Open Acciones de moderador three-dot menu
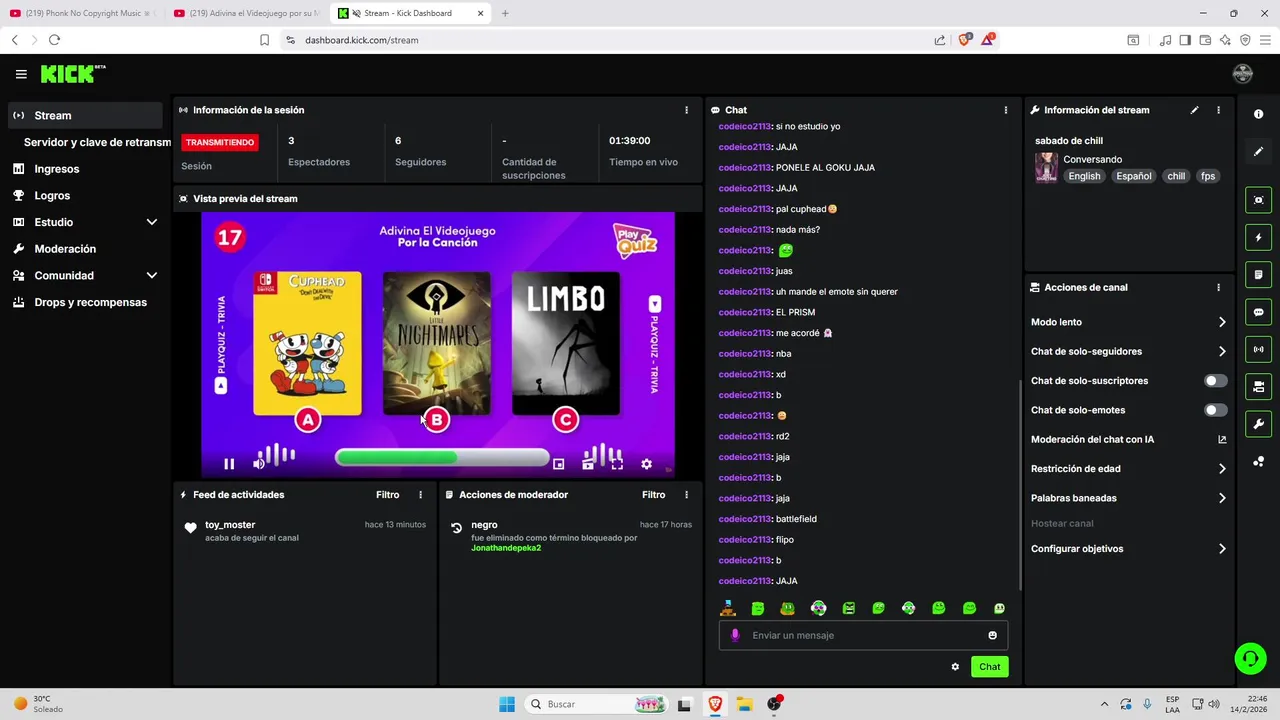Image resolution: width=1280 pixels, height=720 pixels. [686, 495]
